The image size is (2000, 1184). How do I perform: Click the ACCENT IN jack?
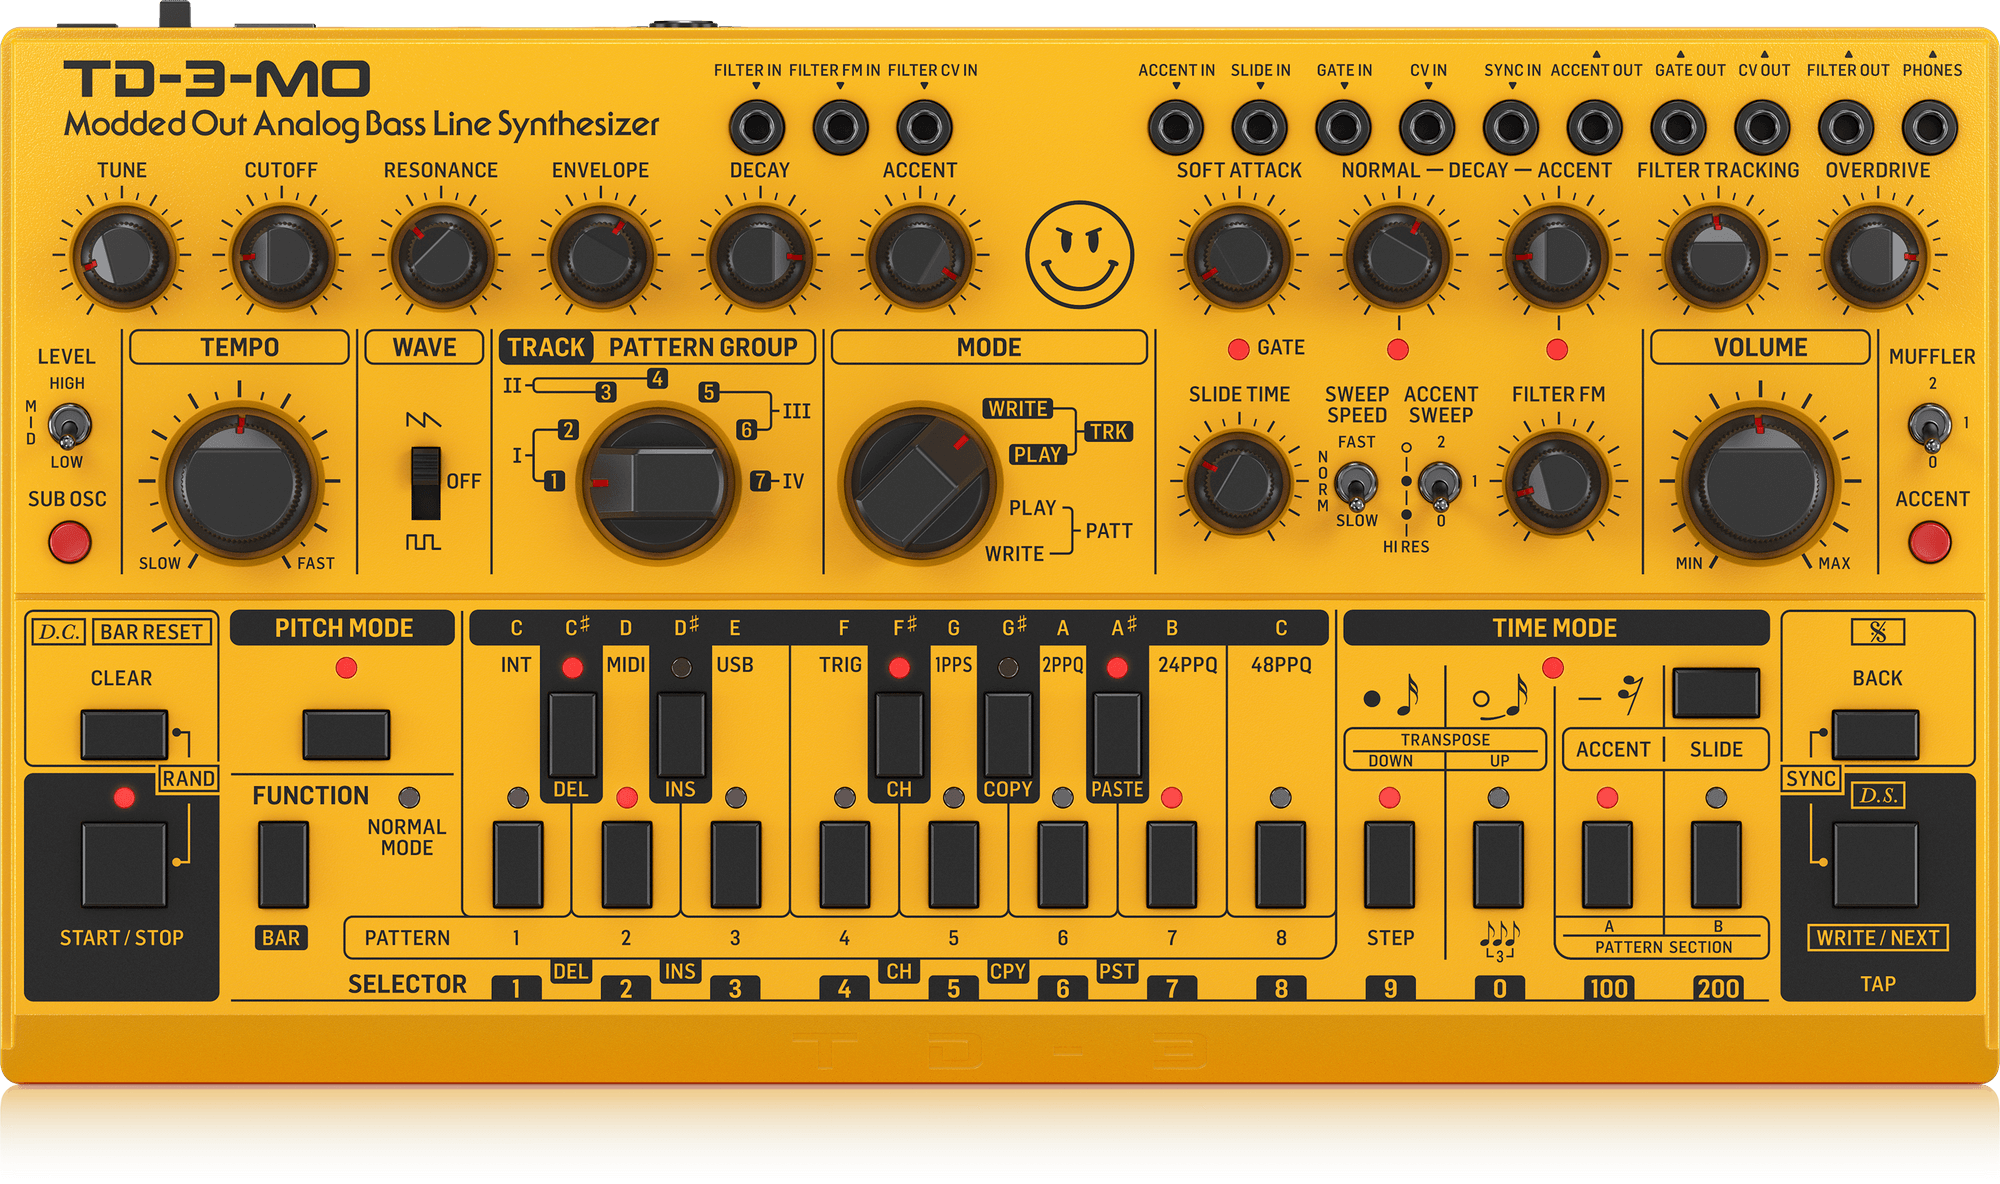click(x=1175, y=127)
